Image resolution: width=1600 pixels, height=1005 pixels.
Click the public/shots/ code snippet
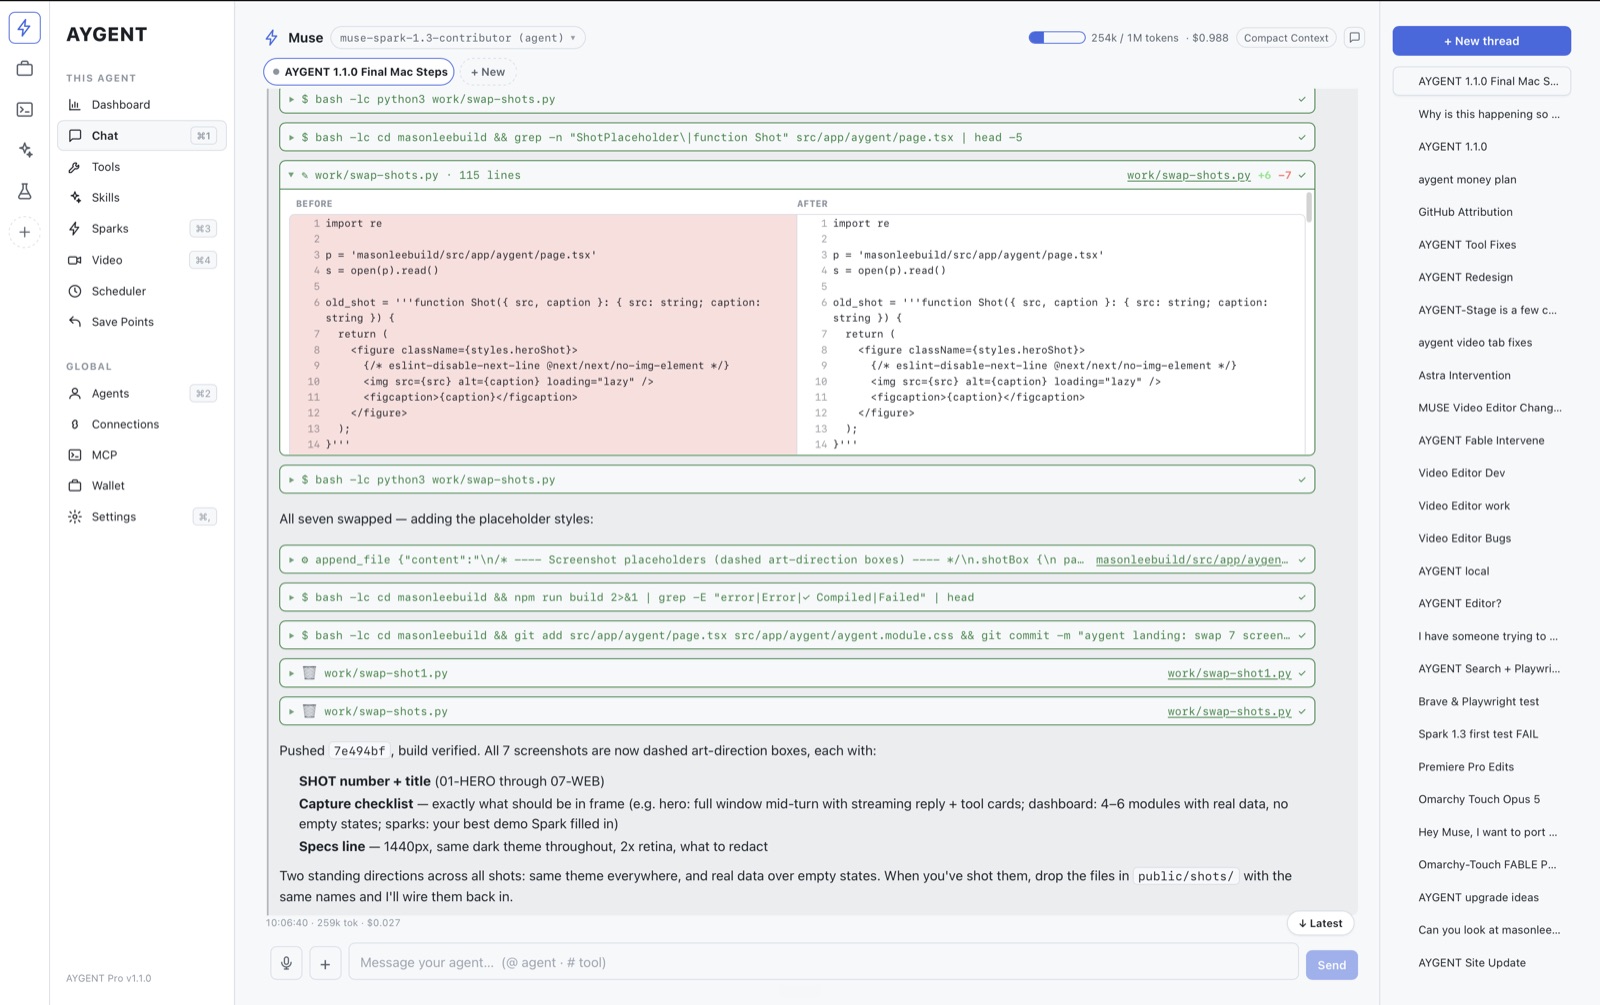point(1185,876)
